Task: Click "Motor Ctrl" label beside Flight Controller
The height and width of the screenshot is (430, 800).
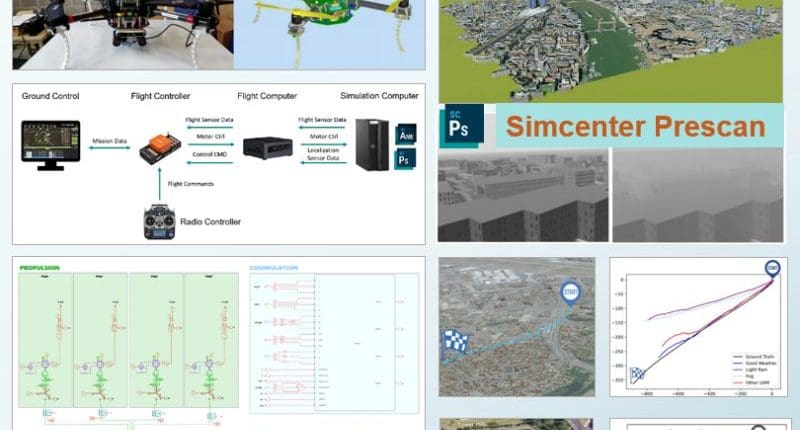Action: click(x=210, y=136)
